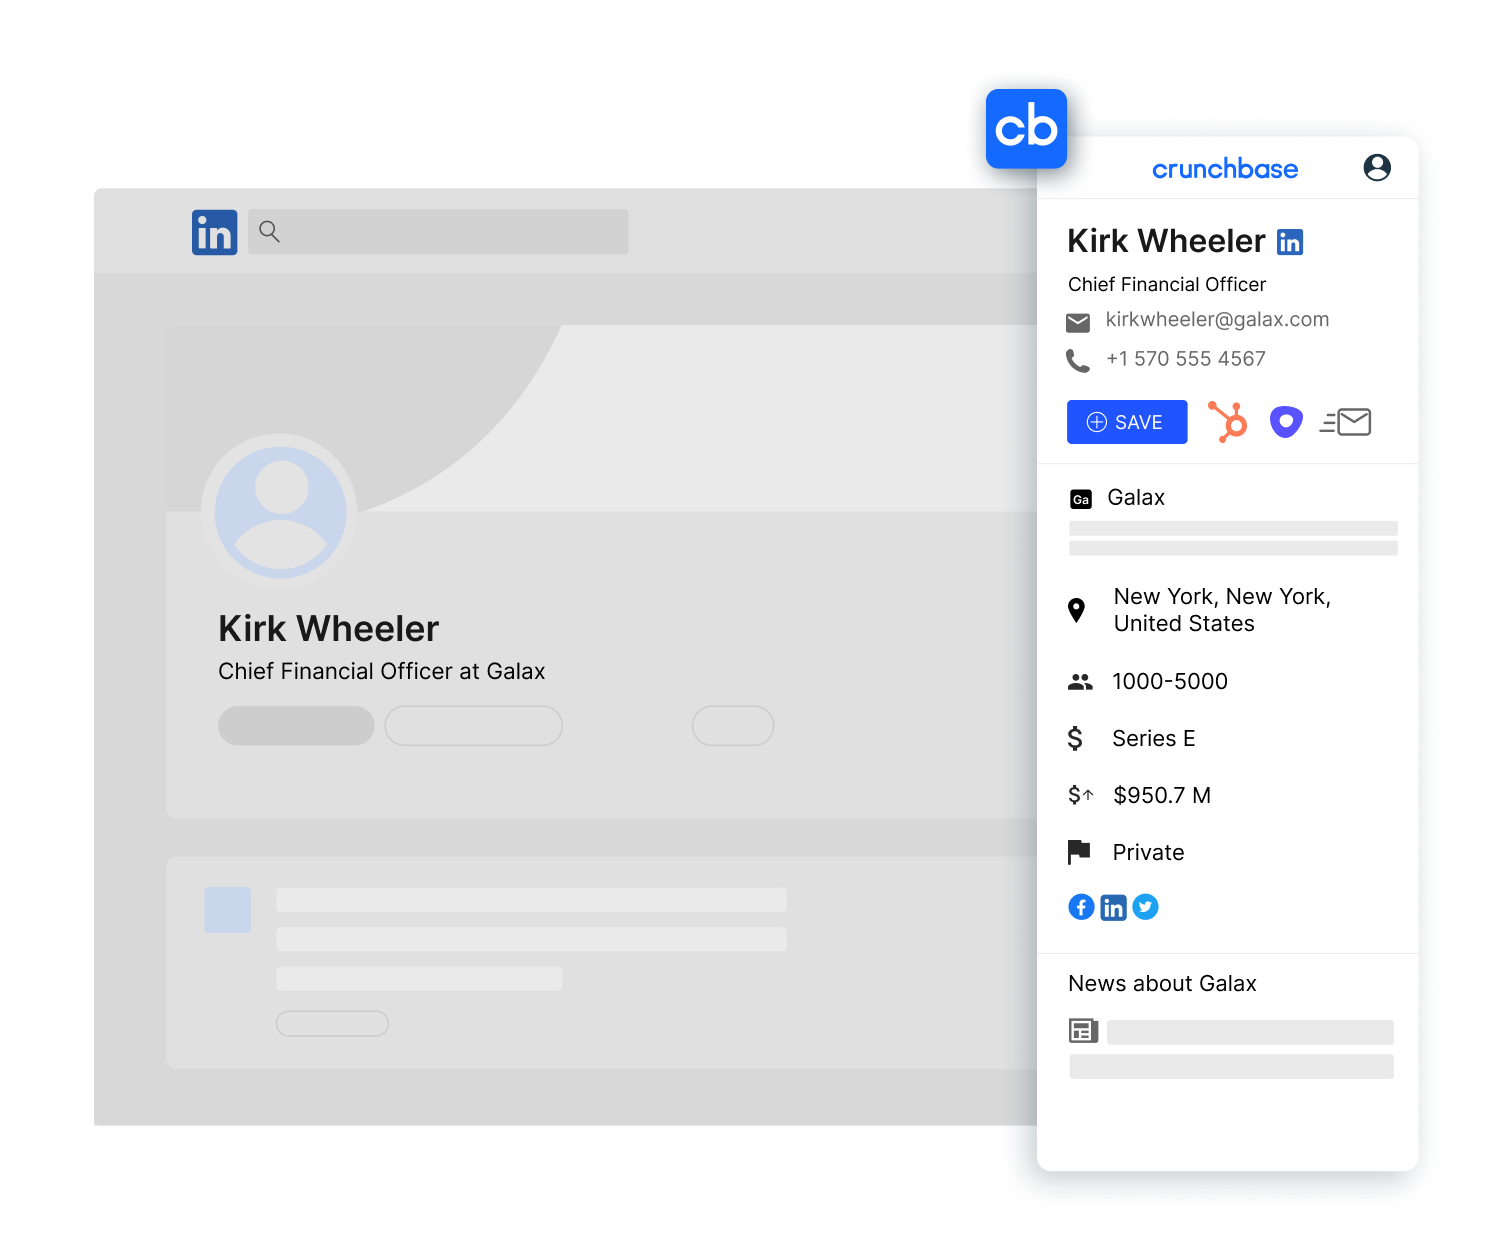The width and height of the screenshot is (1512, 1260).
Task: Click Kirk Wheeler name in Crunchbase panel
Action: 1167,241
